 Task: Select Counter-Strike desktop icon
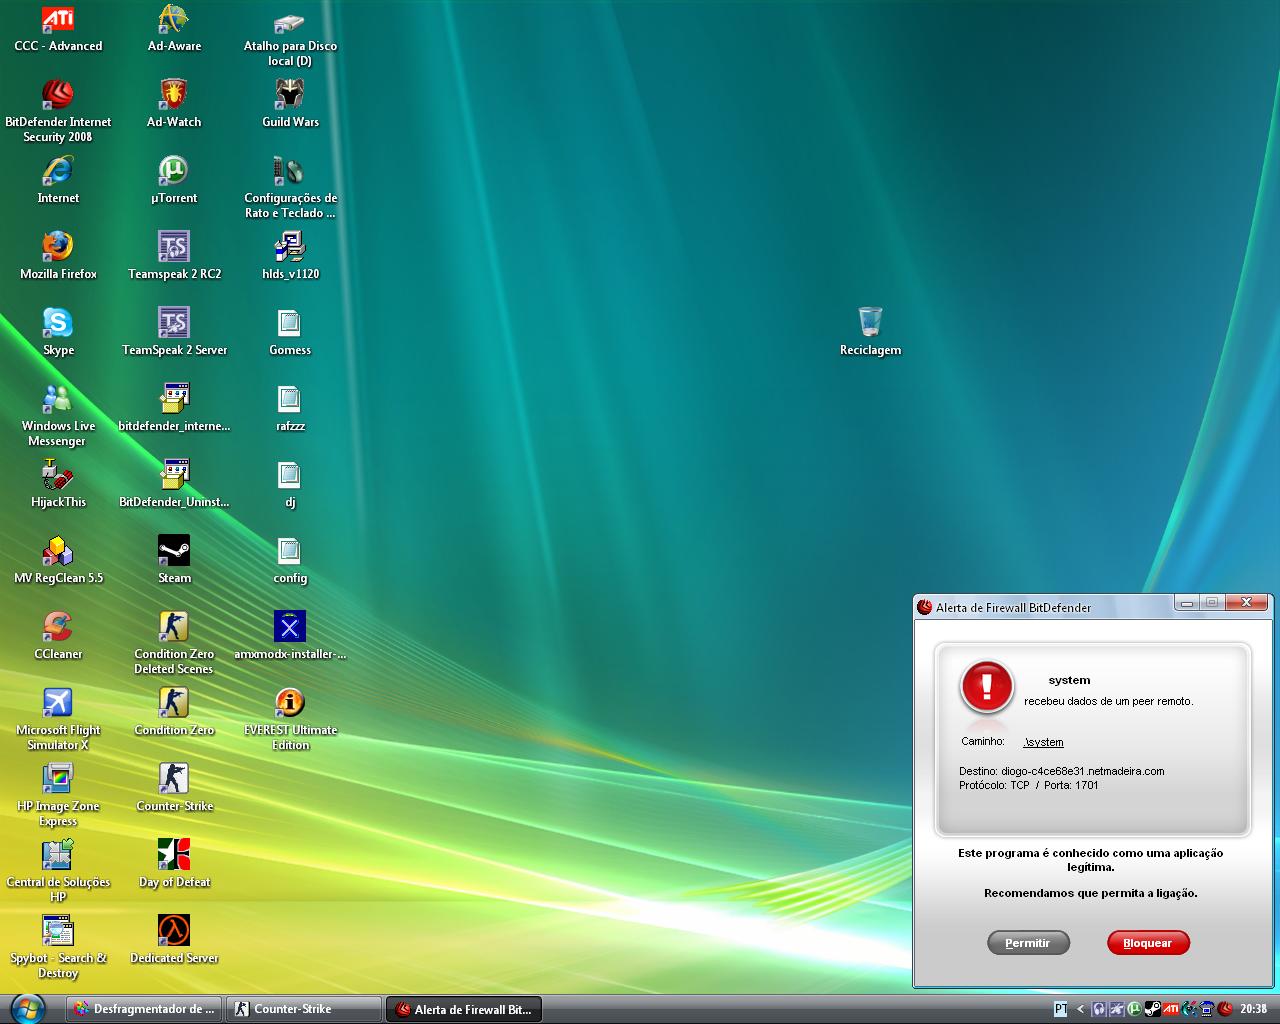point(174,789)
